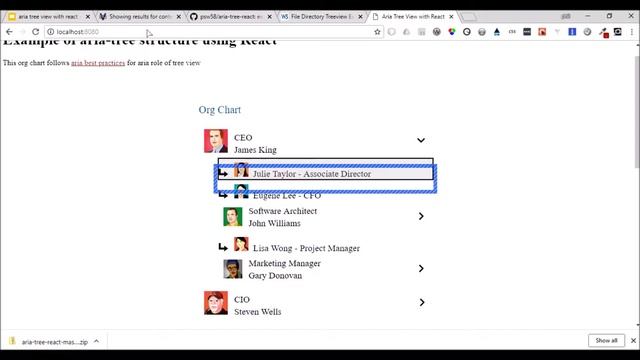
Task: Close the 'File Directory Treeview' tab
Action: coord(360,17)
